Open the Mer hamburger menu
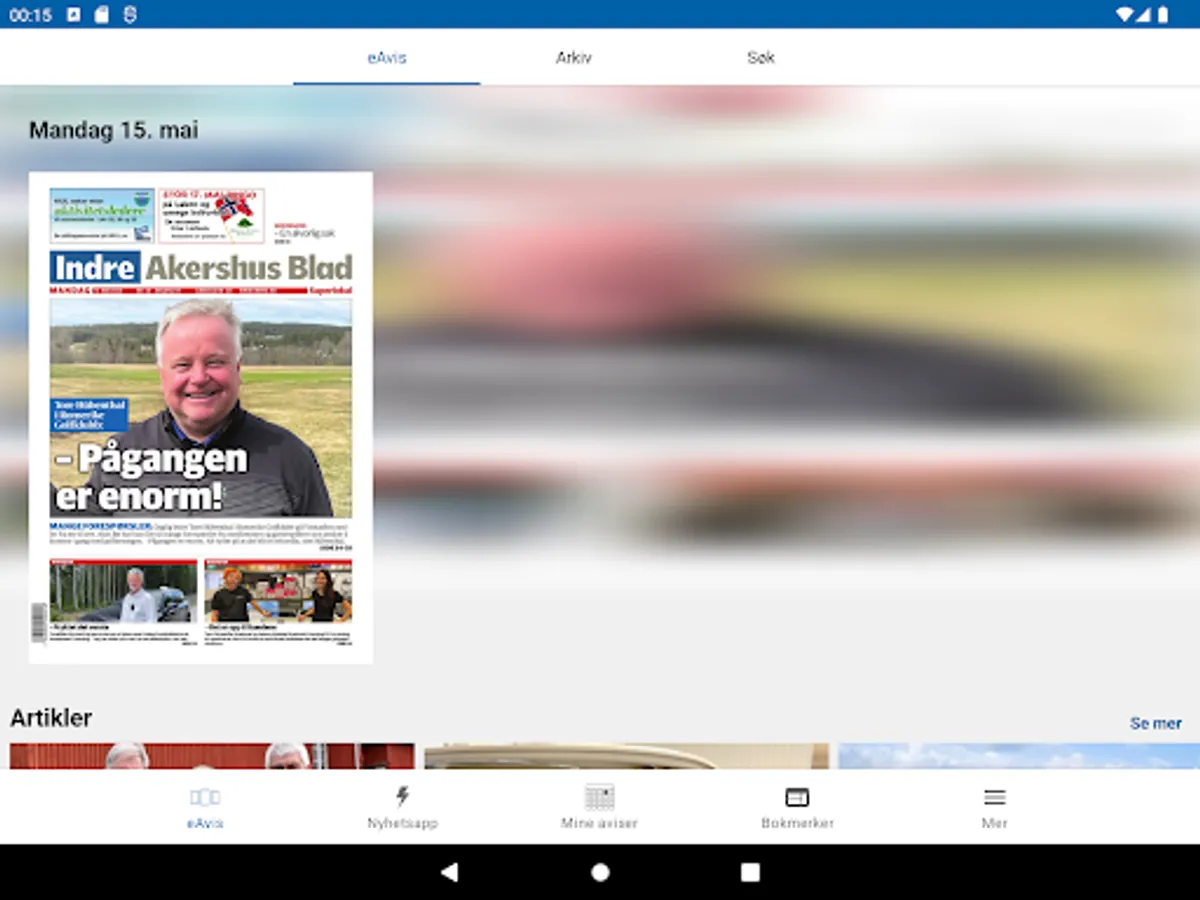 994,797
